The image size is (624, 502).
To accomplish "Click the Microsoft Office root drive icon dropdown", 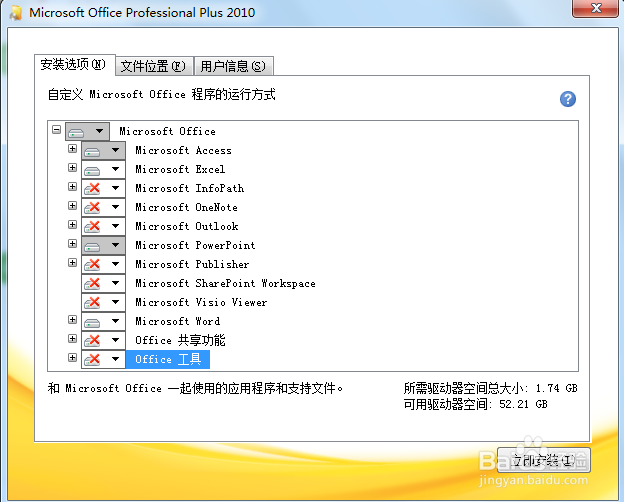I will (x=87, y=131).
